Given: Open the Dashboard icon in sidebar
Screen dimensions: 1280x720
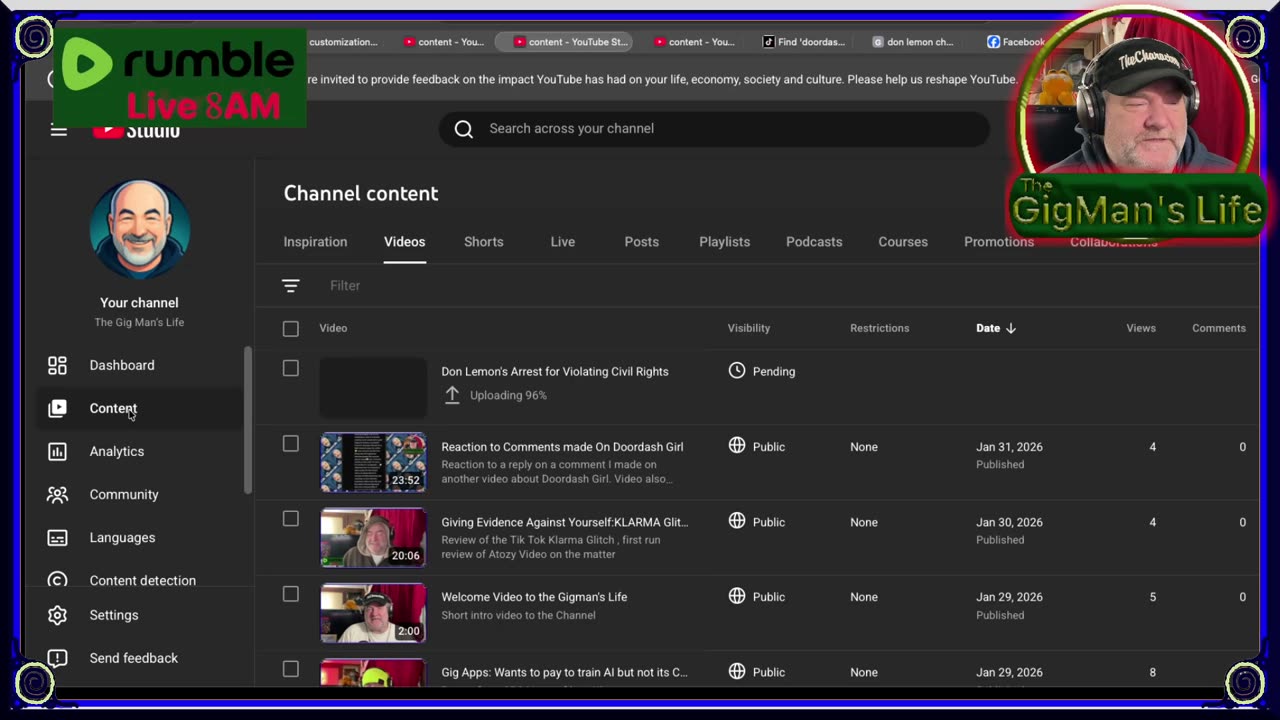Looking at the screenshot, I should tap(58, 365).
